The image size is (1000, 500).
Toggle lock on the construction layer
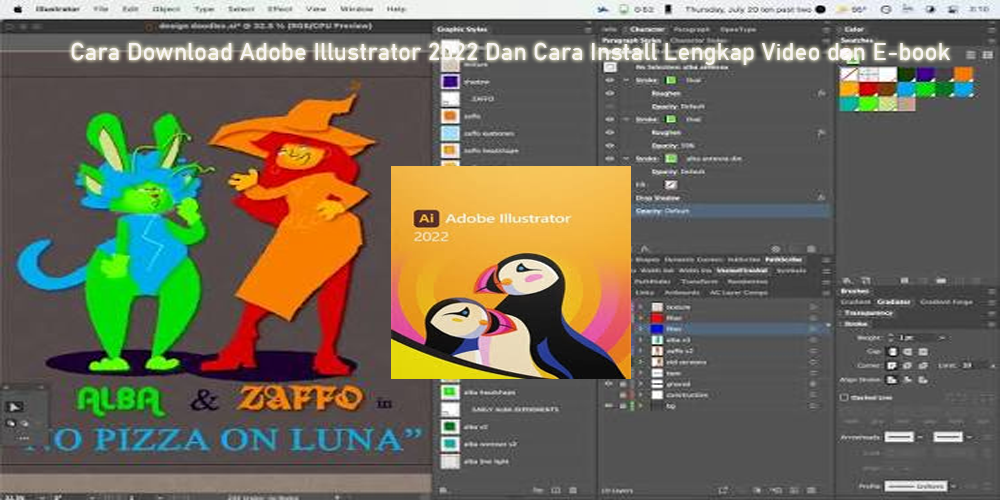(623, 395)
